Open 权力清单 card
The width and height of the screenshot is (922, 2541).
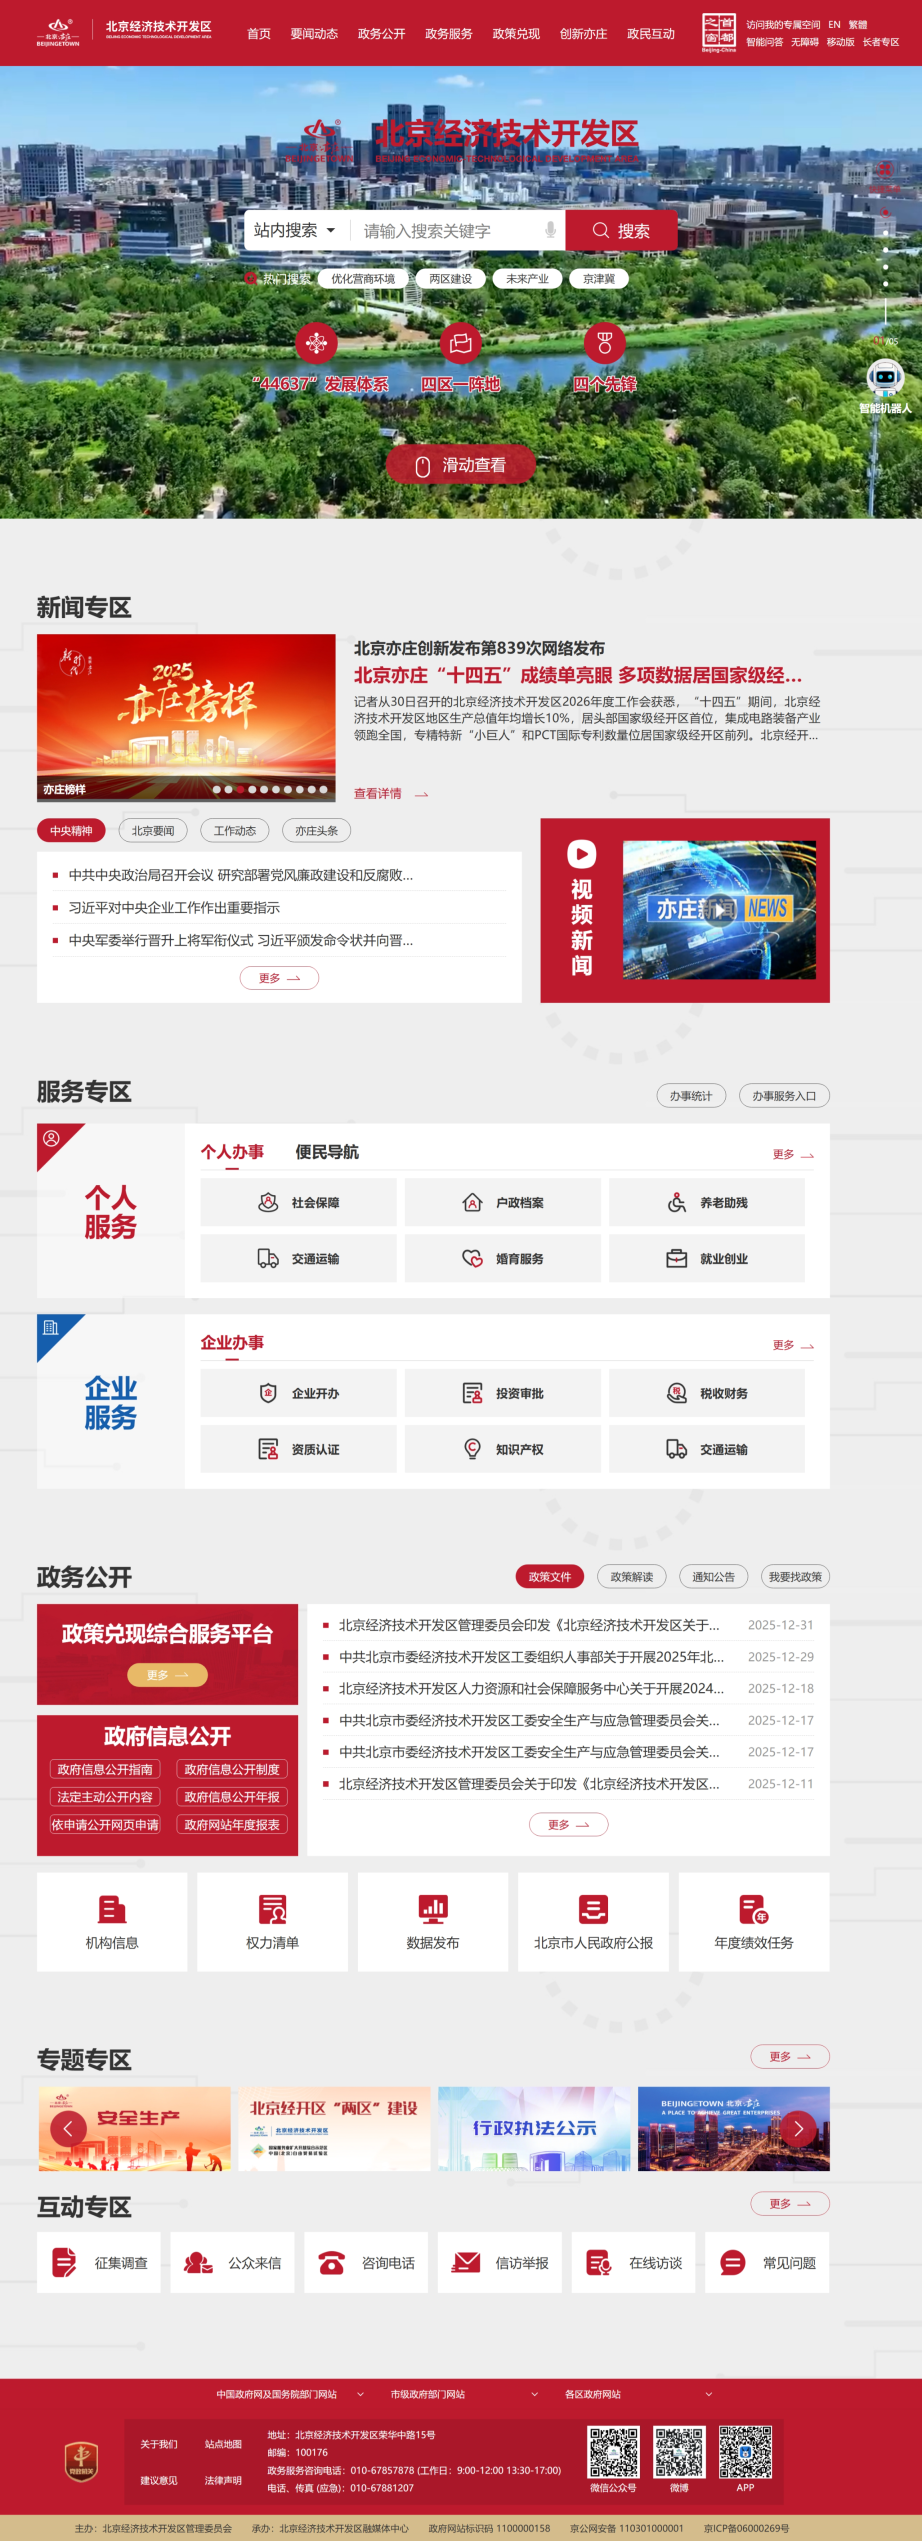tap(272, 1922)
